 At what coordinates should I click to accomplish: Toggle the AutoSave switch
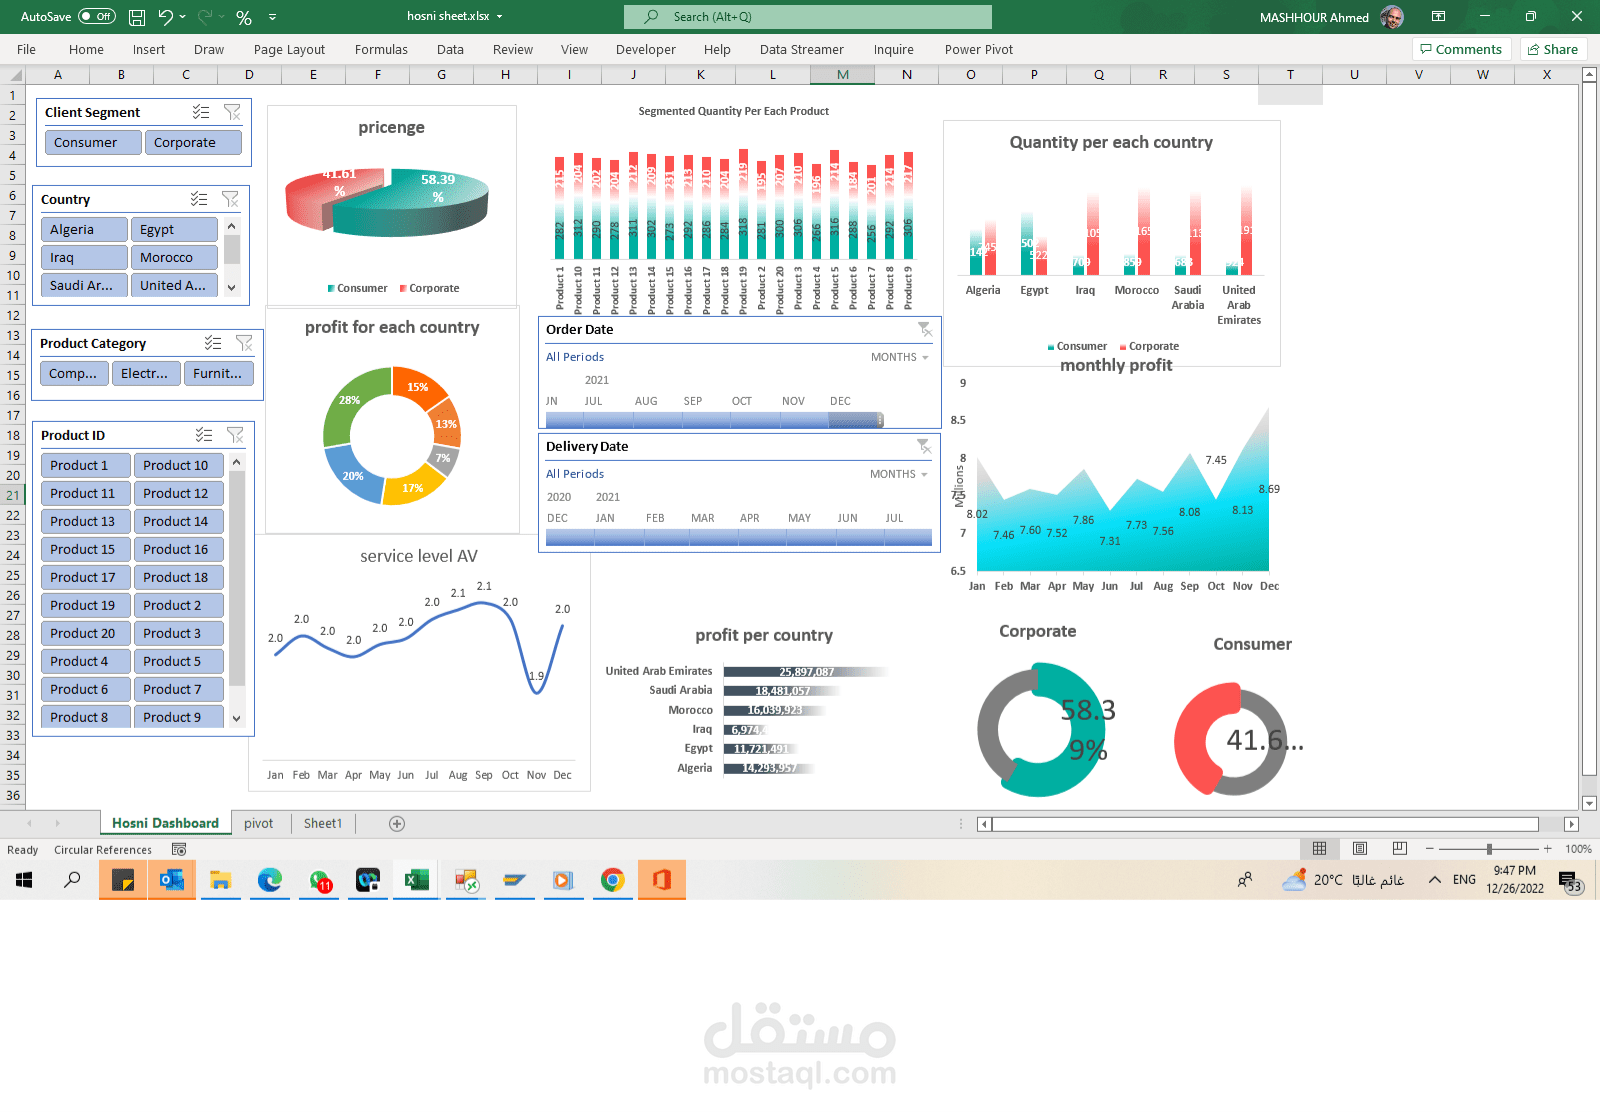click(x=97, y=17)
